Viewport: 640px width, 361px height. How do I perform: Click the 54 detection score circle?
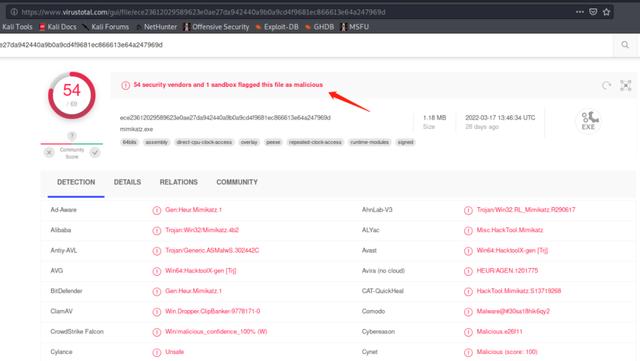click(72, 96)
